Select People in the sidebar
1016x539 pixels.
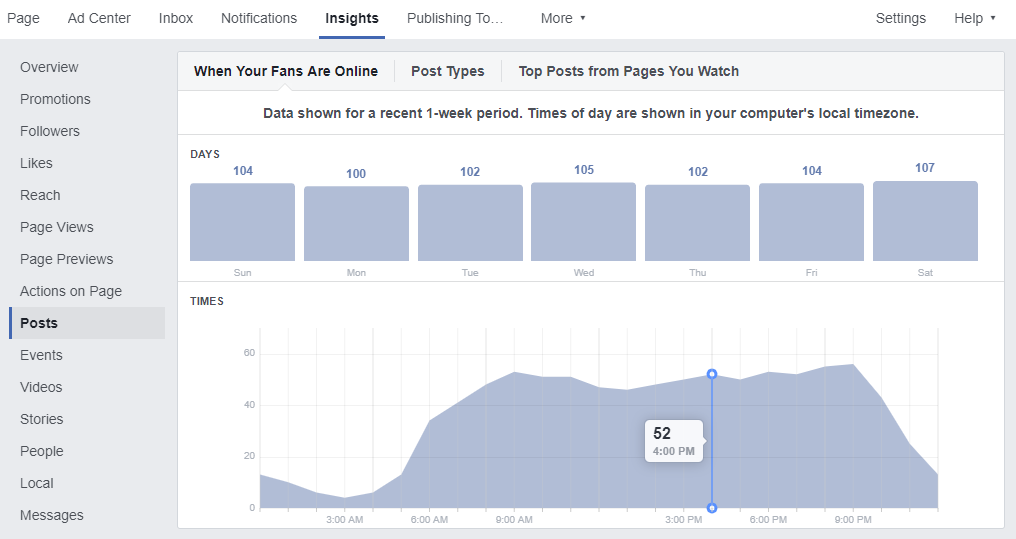[41, 452]
